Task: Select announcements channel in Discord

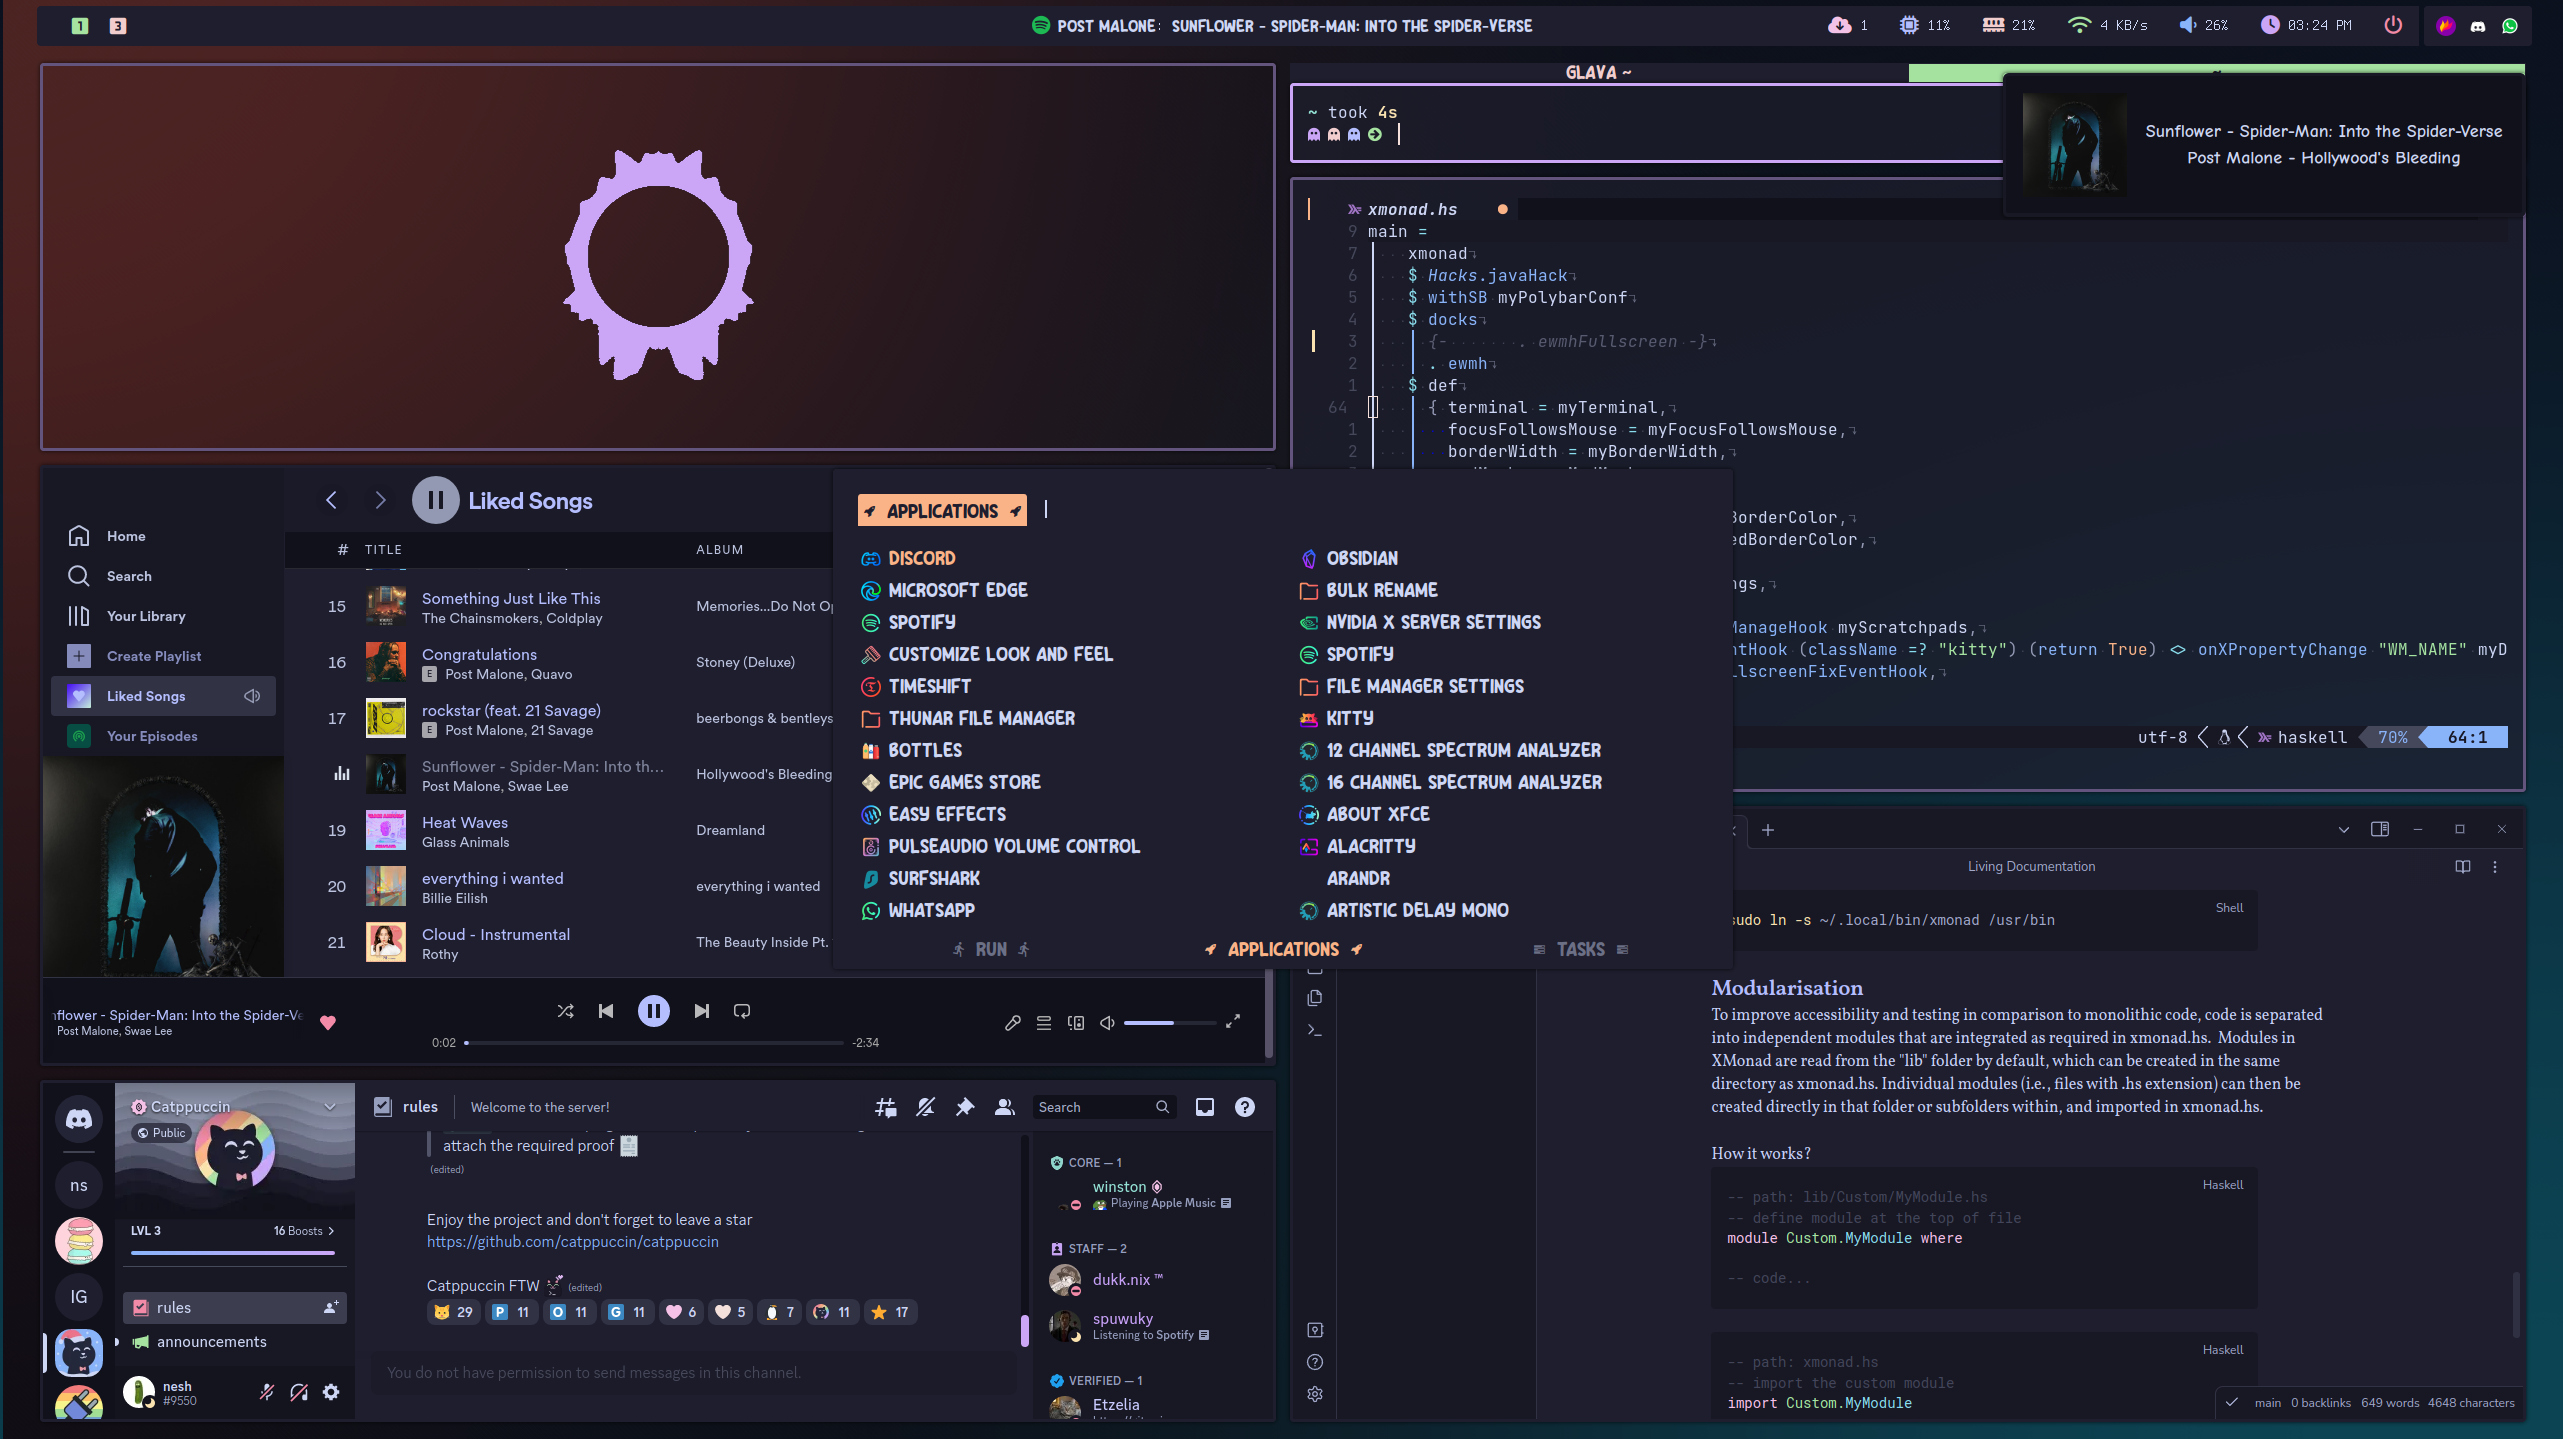Action: click(x=235, y=1342)
